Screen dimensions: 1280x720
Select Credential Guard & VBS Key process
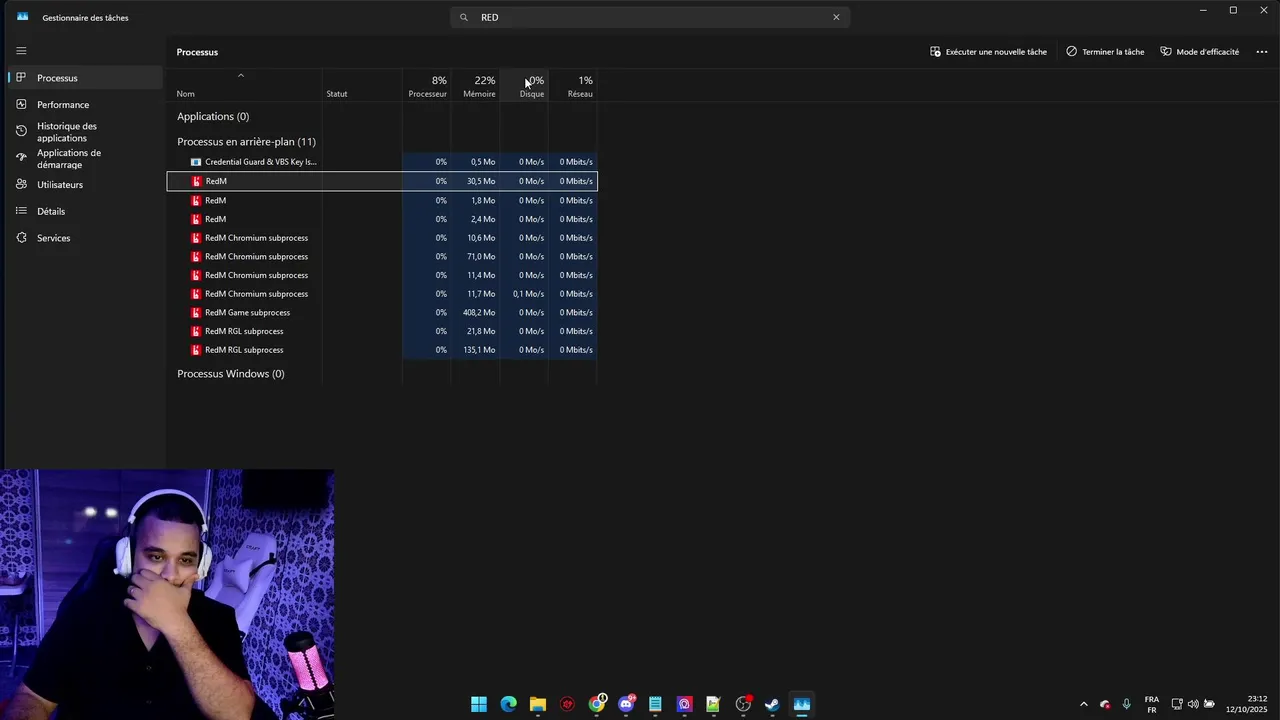tap(382, 162)
